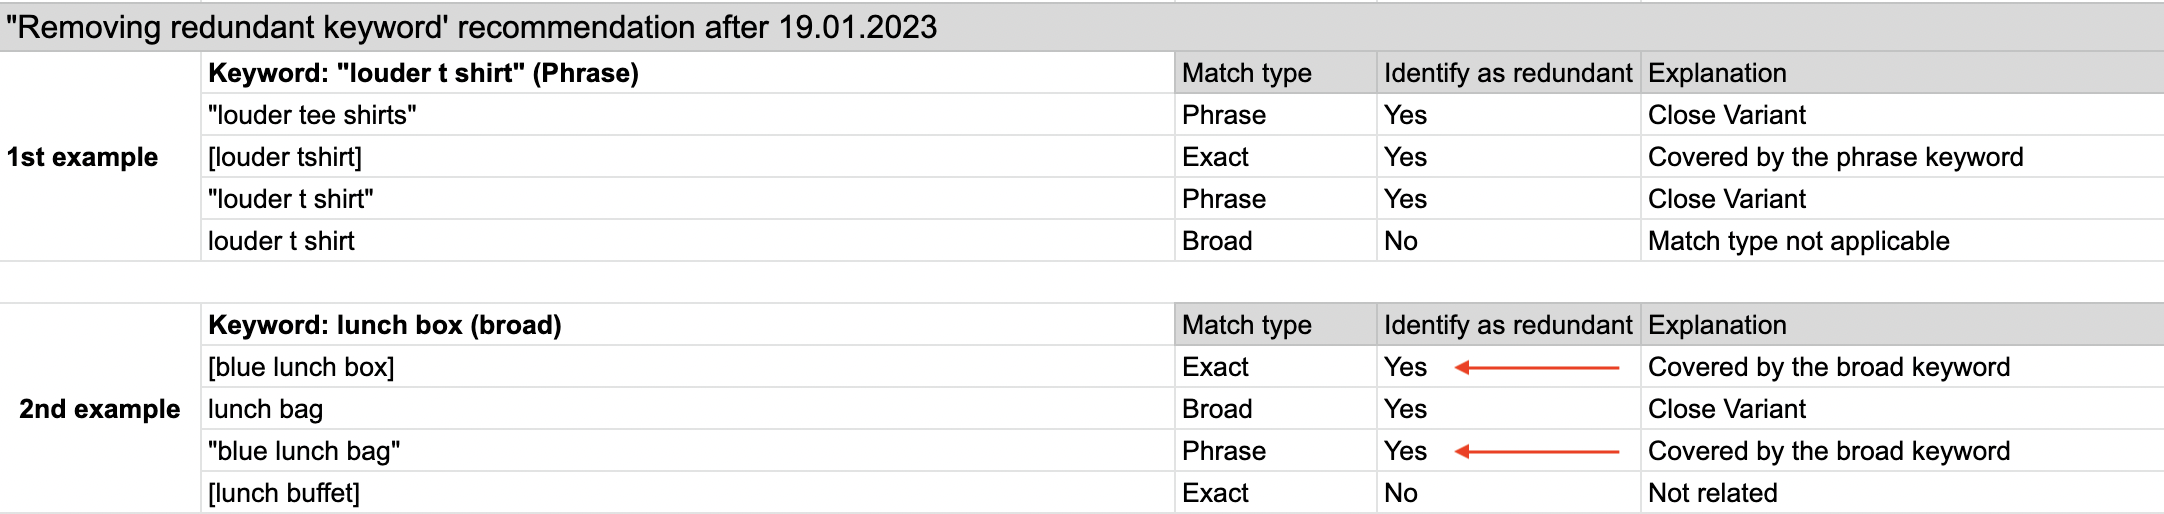Select the title cell 'Removing redundant keyword' recommendation
The height and width of the screenshot is (514, 2164).
coord(1082,27)
